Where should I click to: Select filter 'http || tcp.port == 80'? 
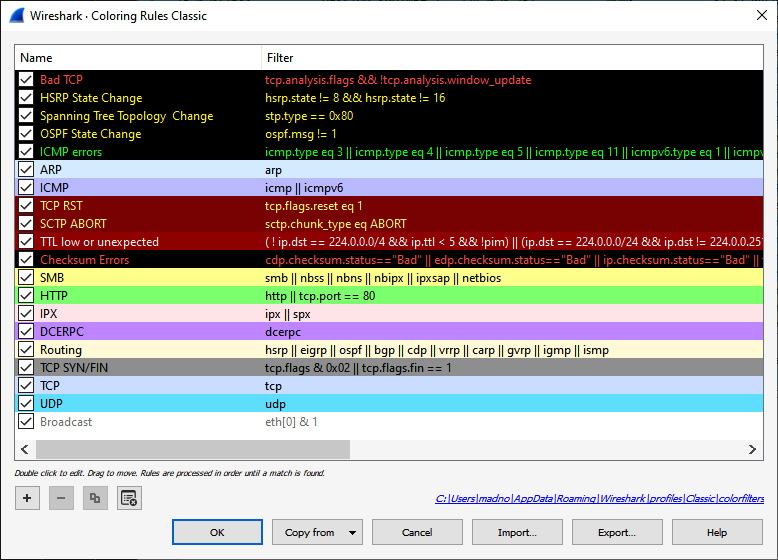pos(320,296)
